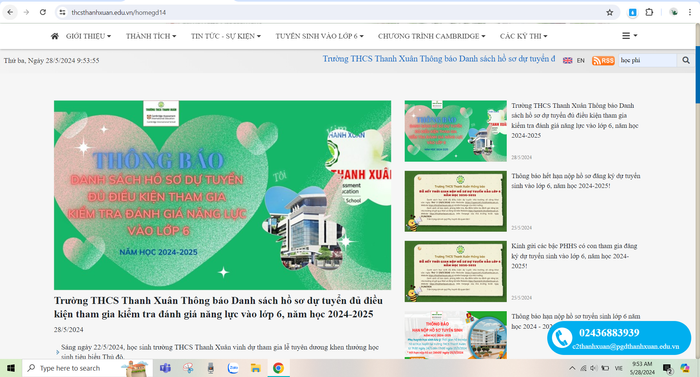The image size is (700, 377).
Task: Click the volume icon in system tray
Action: pos(593,369)
